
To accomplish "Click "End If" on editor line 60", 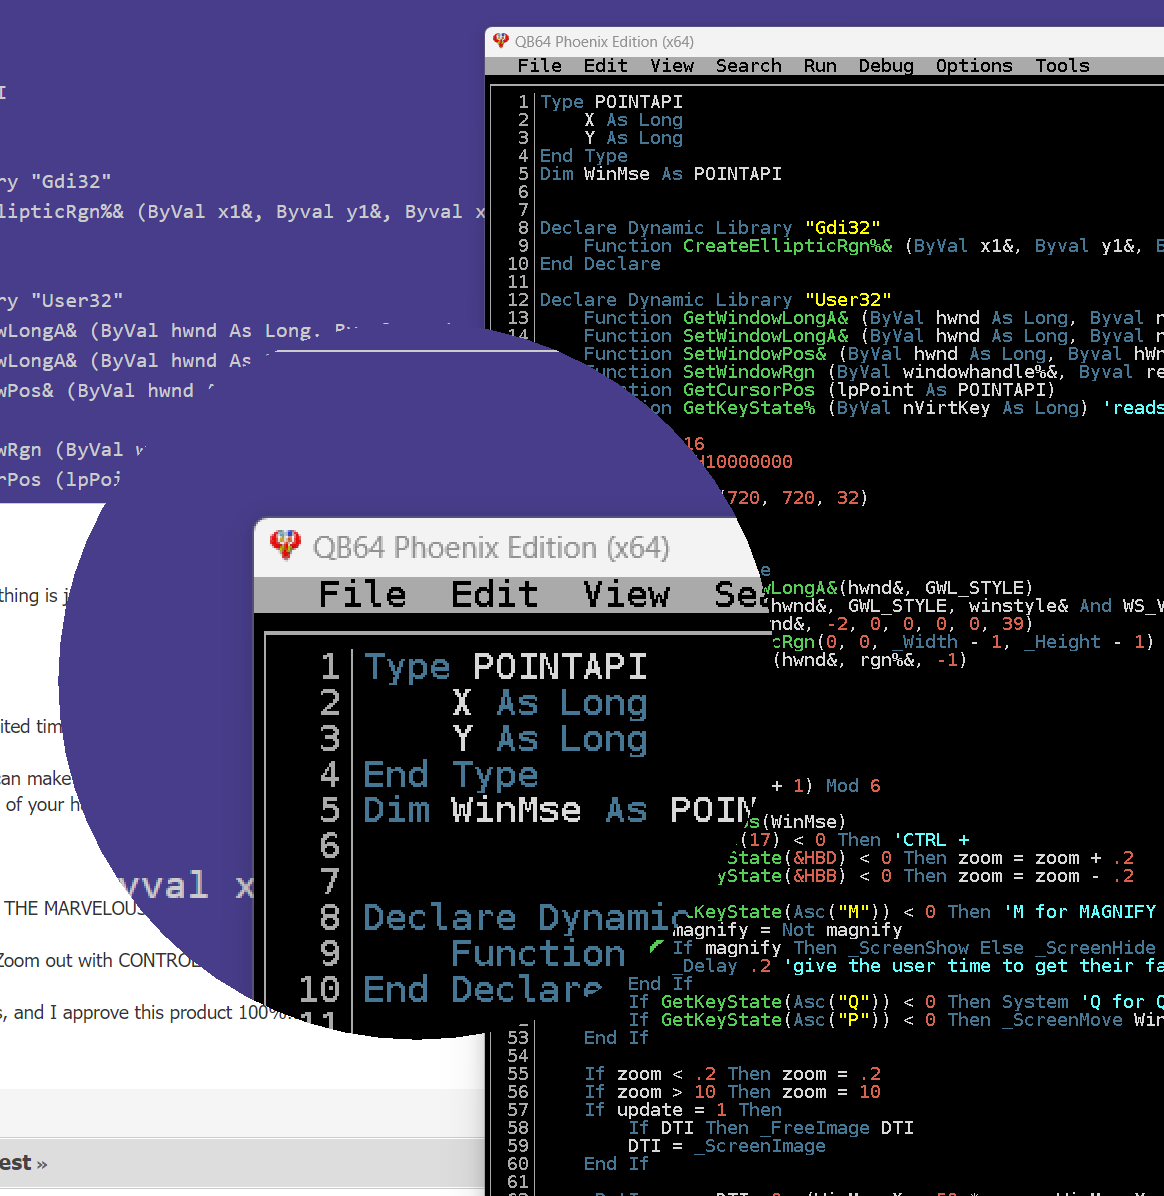I will tap(616, 1164).
